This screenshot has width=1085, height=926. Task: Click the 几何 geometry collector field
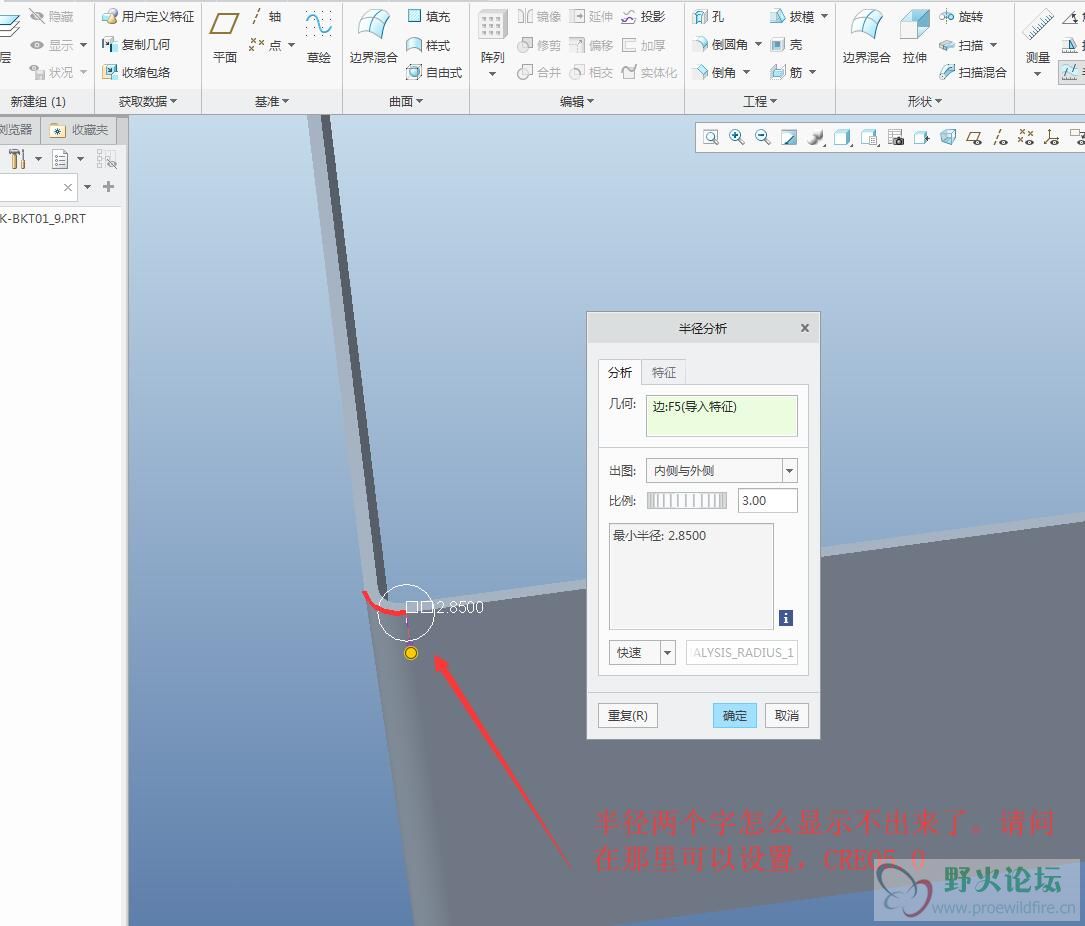click(x=722, y=416)
